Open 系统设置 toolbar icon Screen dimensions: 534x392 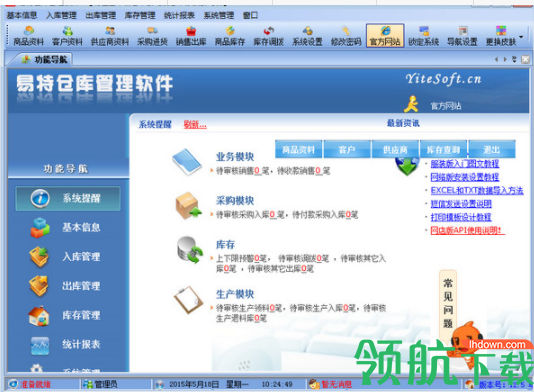click(308, 36)
